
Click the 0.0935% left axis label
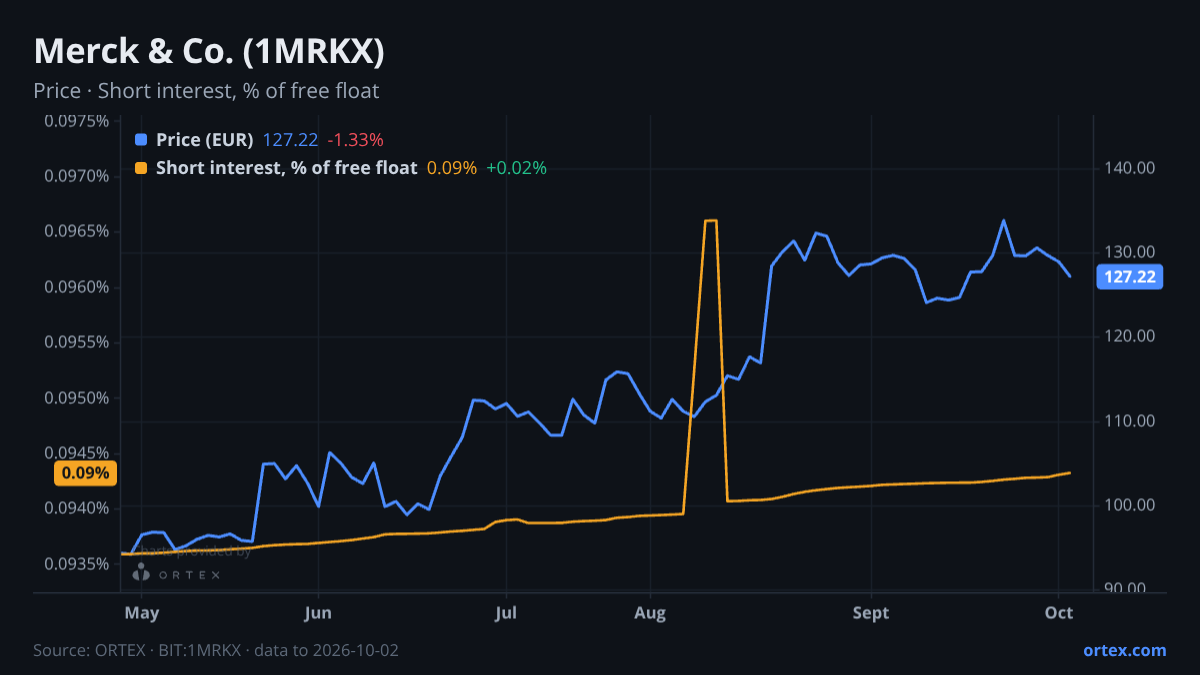tap(76, 564)
